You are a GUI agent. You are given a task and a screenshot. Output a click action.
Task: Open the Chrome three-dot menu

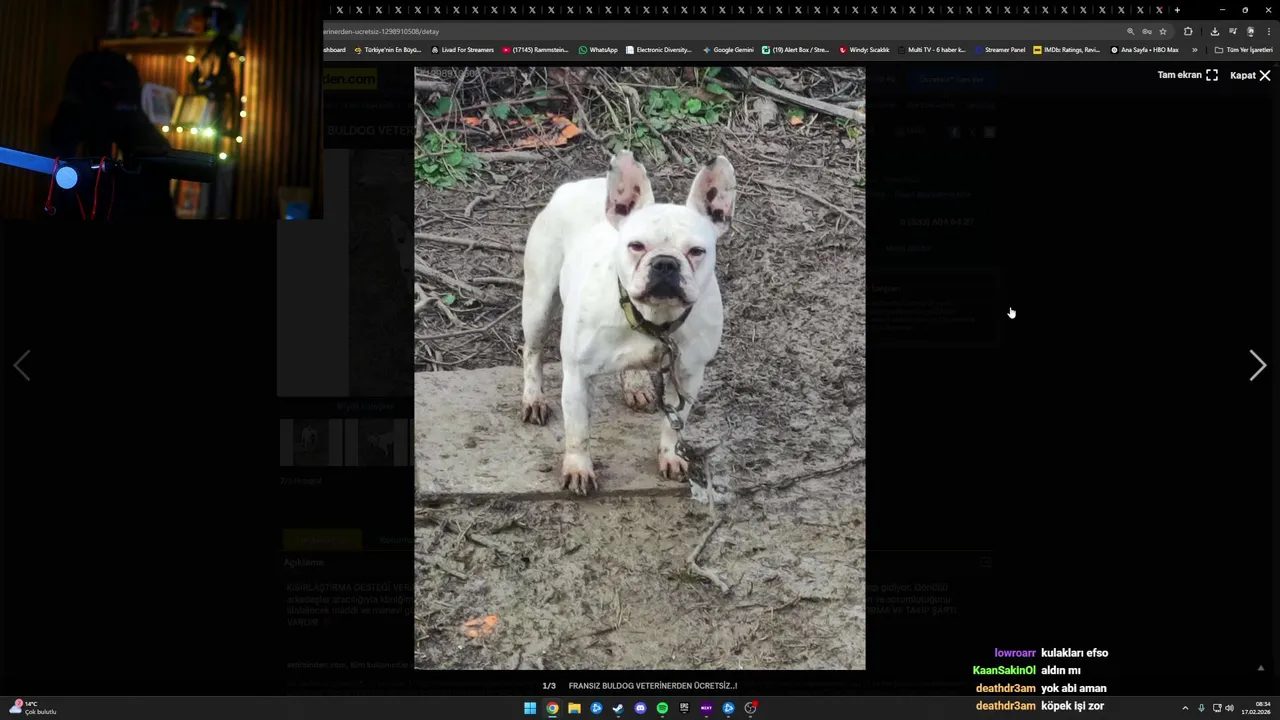(x=1268, y=31)
